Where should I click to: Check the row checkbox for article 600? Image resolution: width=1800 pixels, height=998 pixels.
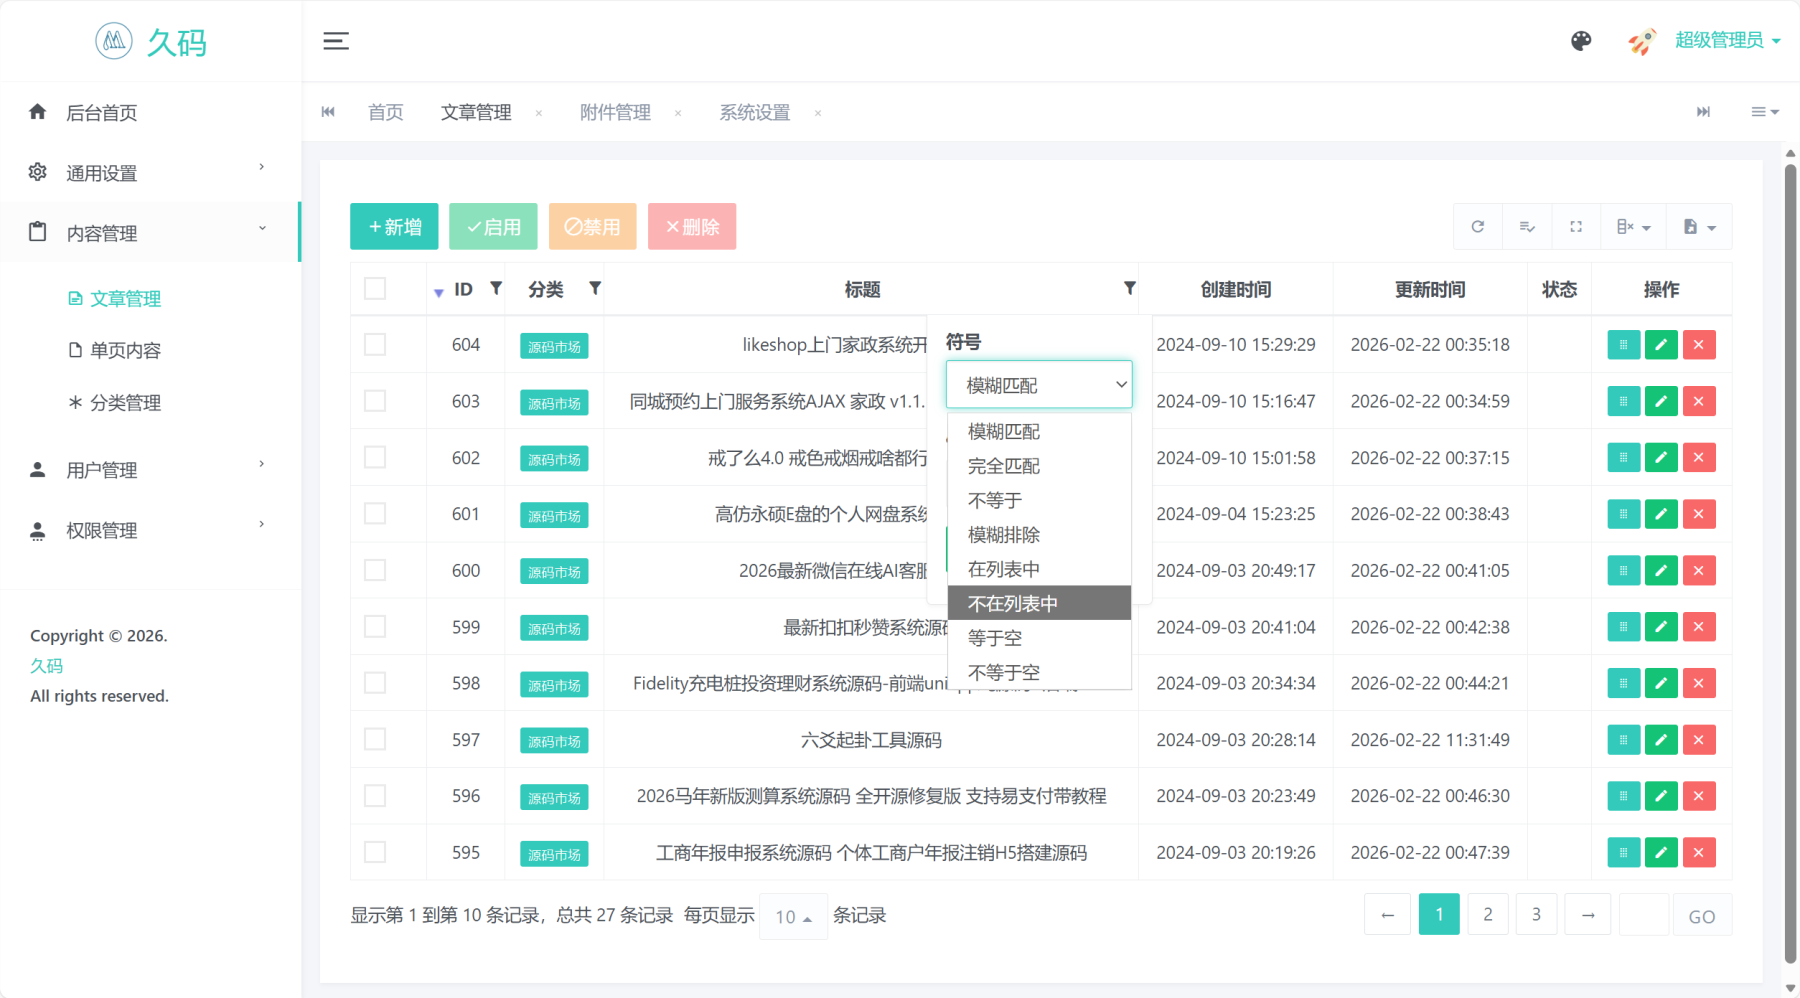375,570
